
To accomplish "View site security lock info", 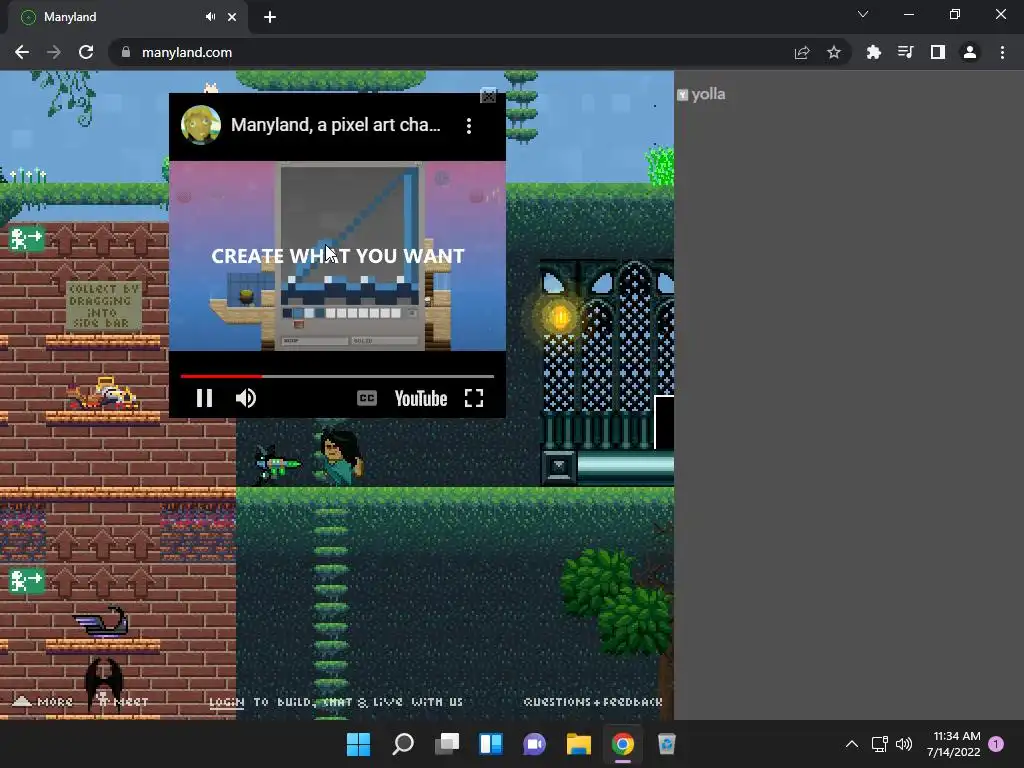I will 126,52.
